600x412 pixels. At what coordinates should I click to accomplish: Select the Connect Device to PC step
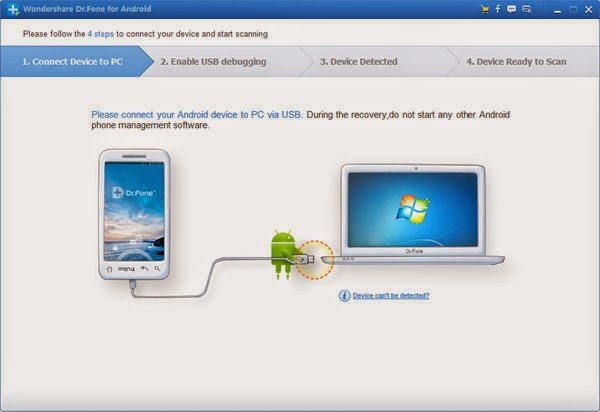click(x=72, y=62)
